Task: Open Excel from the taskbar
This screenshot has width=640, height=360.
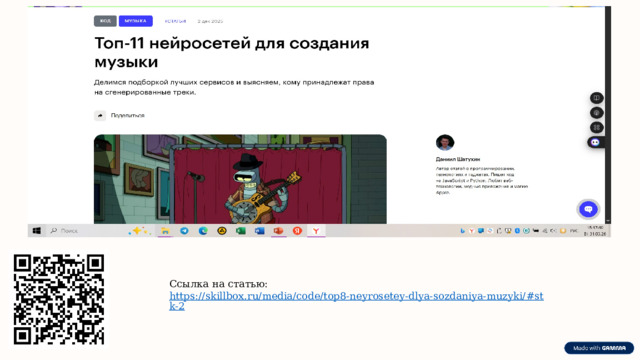Action: tap(240, 231)
